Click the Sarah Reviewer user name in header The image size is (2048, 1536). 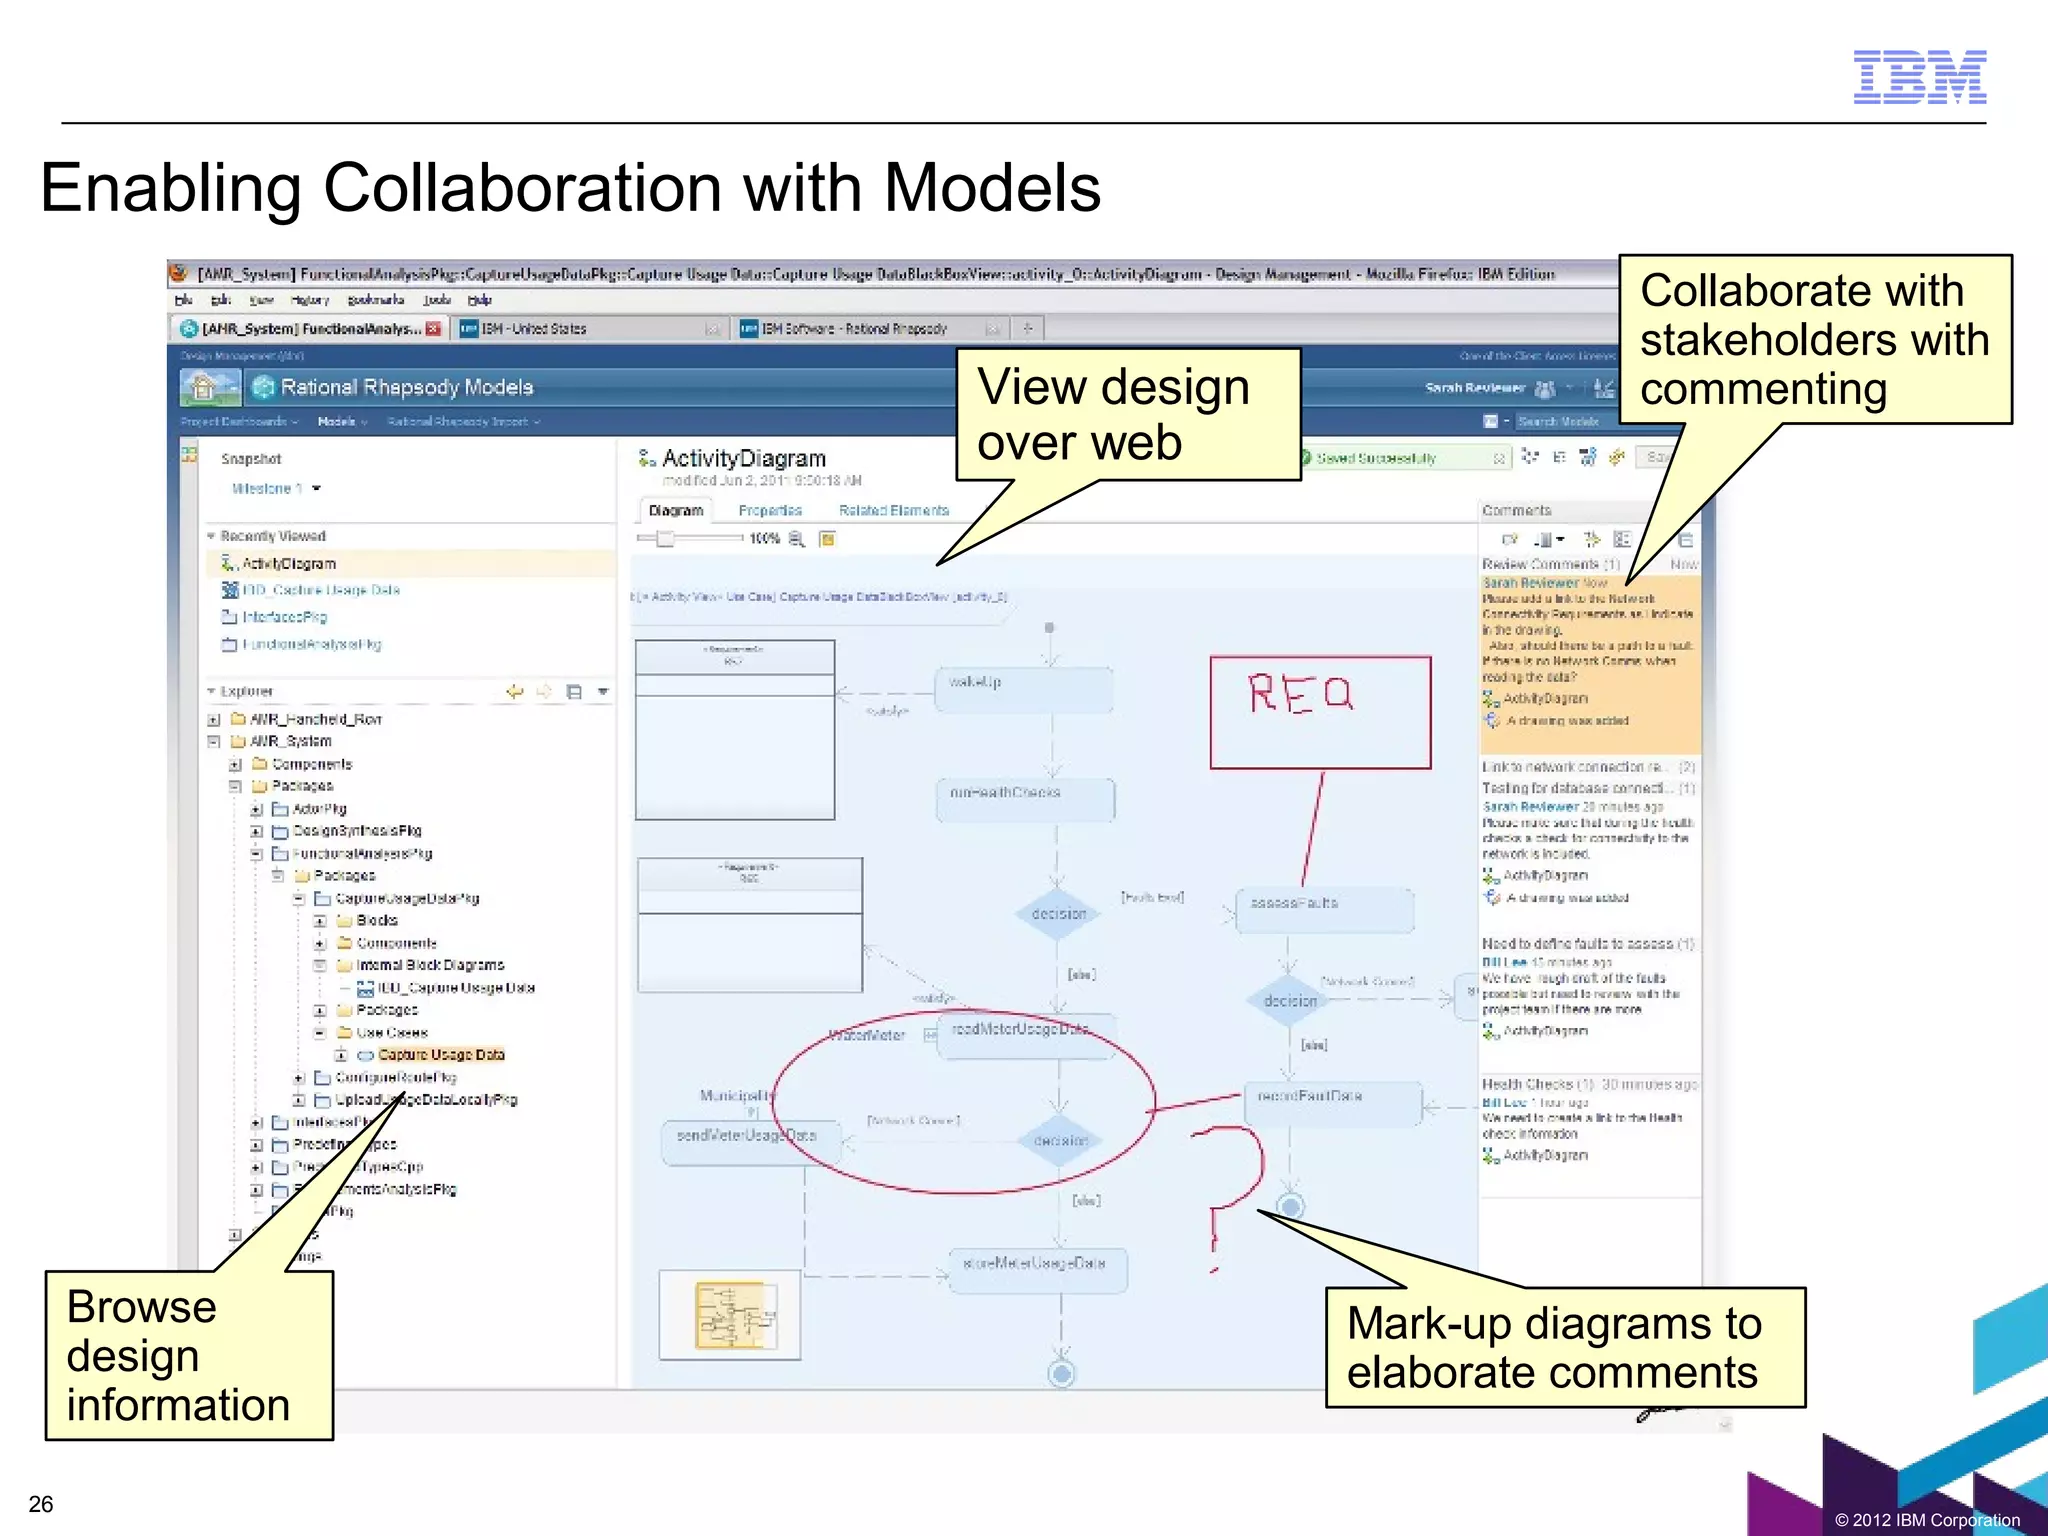click(x=1475, y=388)
